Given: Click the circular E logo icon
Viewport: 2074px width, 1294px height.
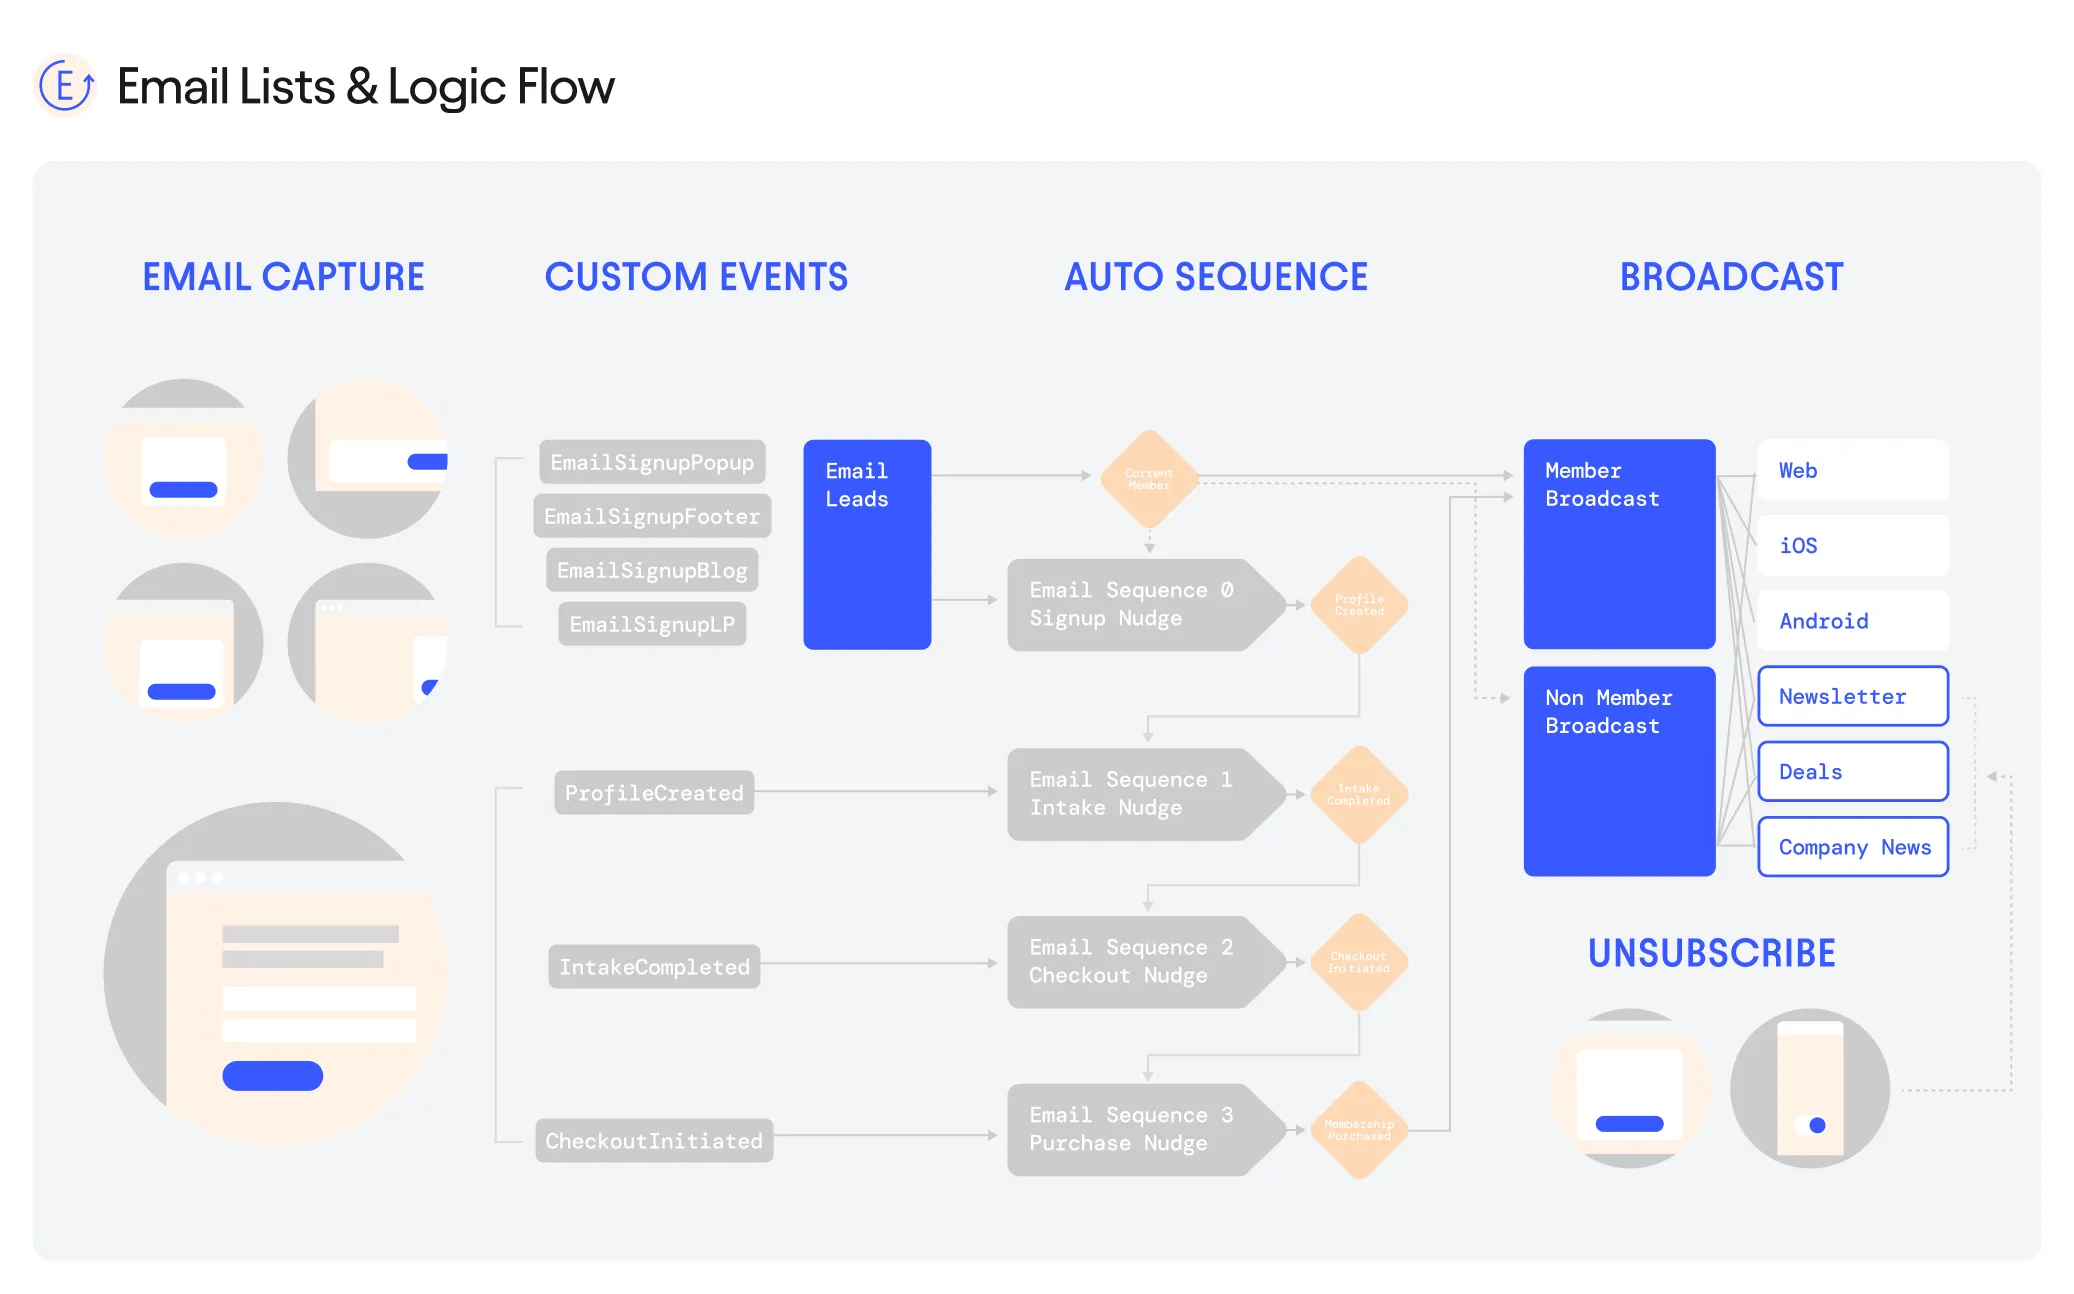Looking at the screenshot, I should coord(65,86).
